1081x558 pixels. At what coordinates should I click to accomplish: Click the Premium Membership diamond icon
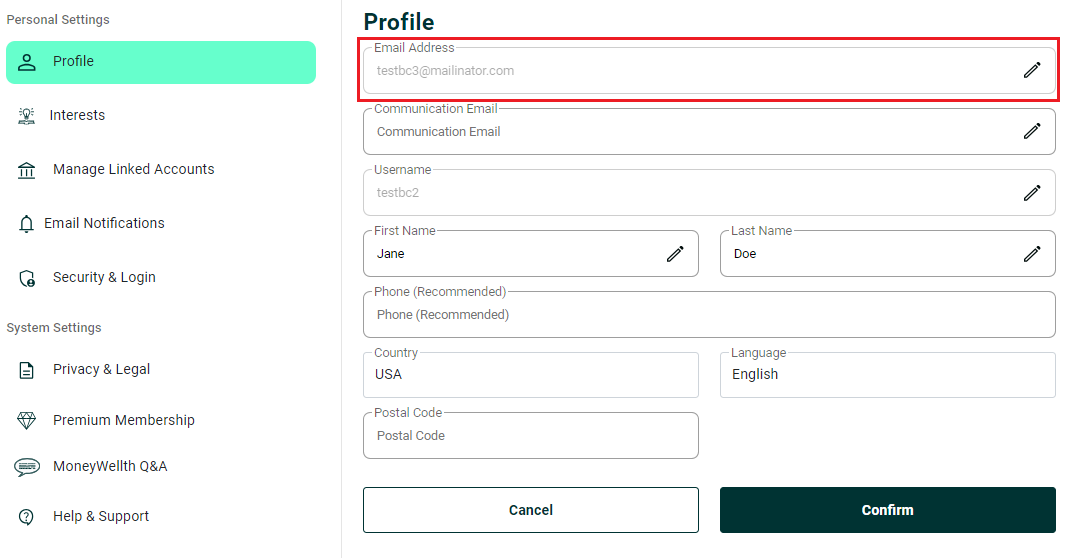[x=27, y=421]
